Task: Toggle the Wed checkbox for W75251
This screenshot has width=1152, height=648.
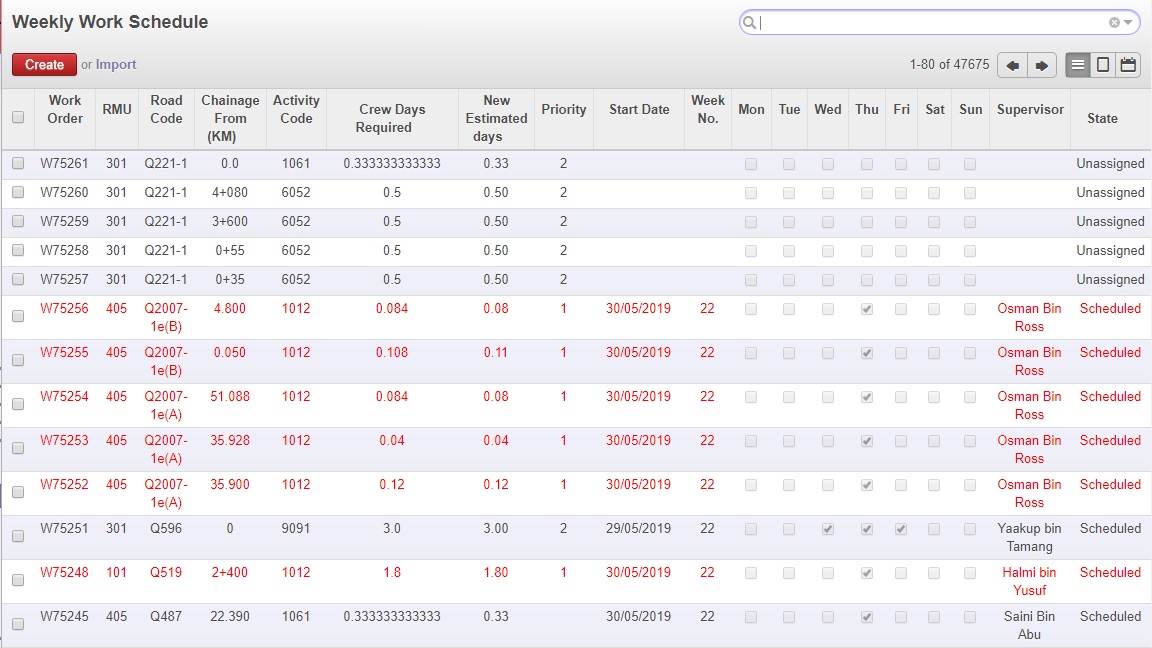Action: click(827, 529)
